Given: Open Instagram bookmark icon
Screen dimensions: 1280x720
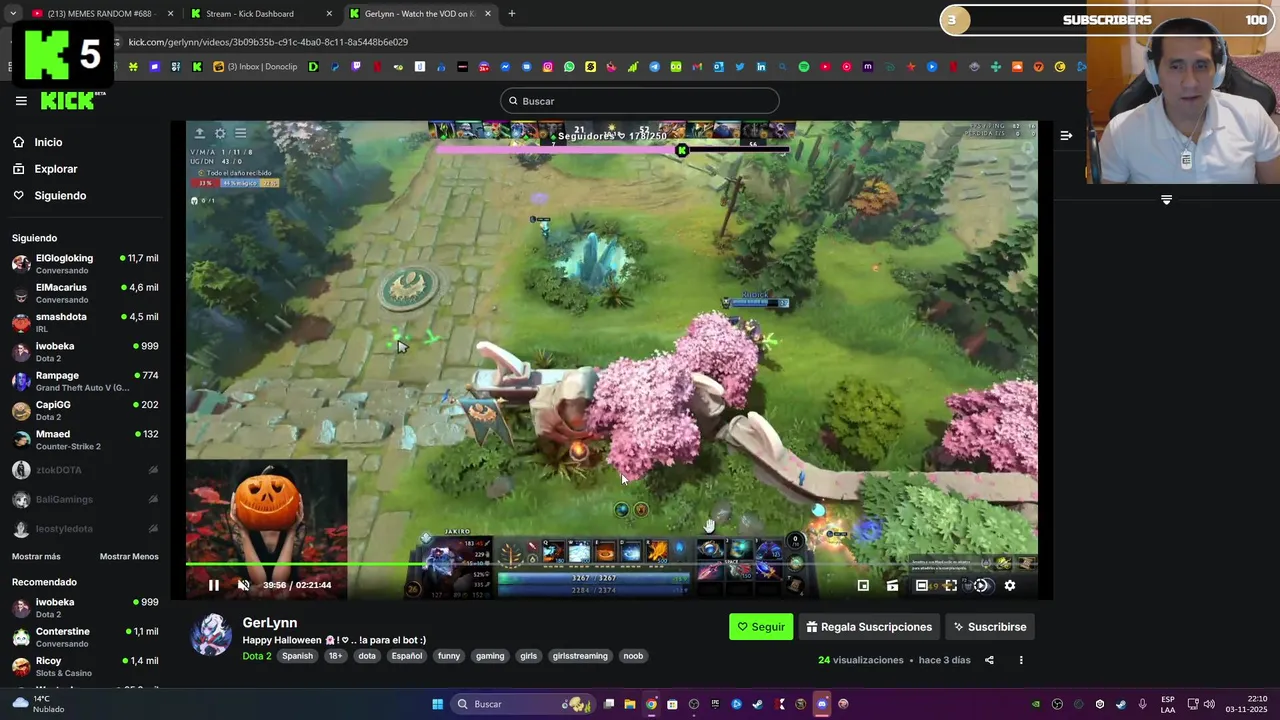Looking at the screenshot, I should tap(548, 67).
